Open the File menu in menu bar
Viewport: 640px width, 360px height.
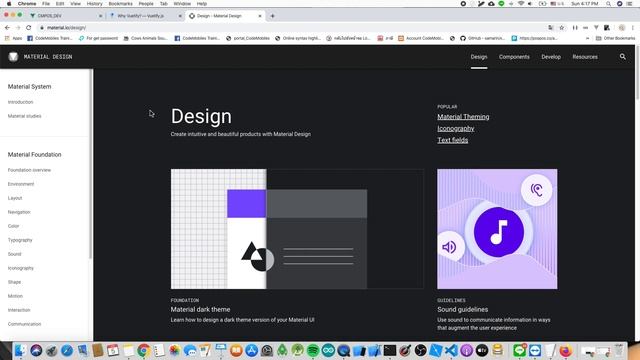tap(46, 4)
